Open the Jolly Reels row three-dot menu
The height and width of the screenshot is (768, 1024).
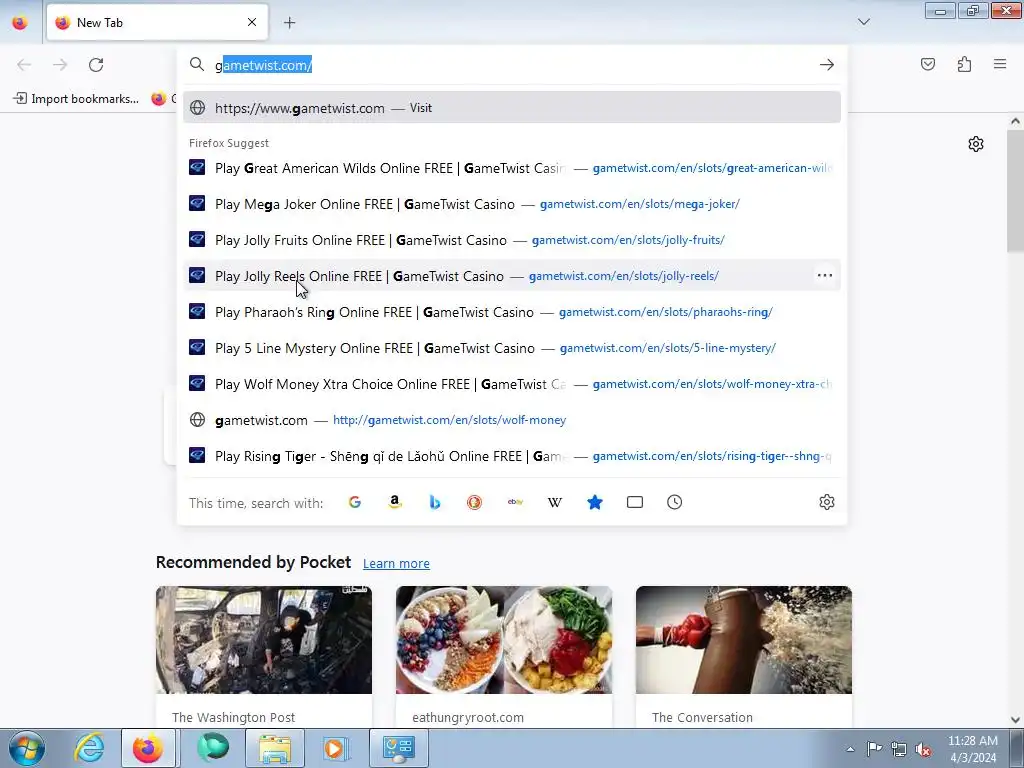[x=825, y=276]
